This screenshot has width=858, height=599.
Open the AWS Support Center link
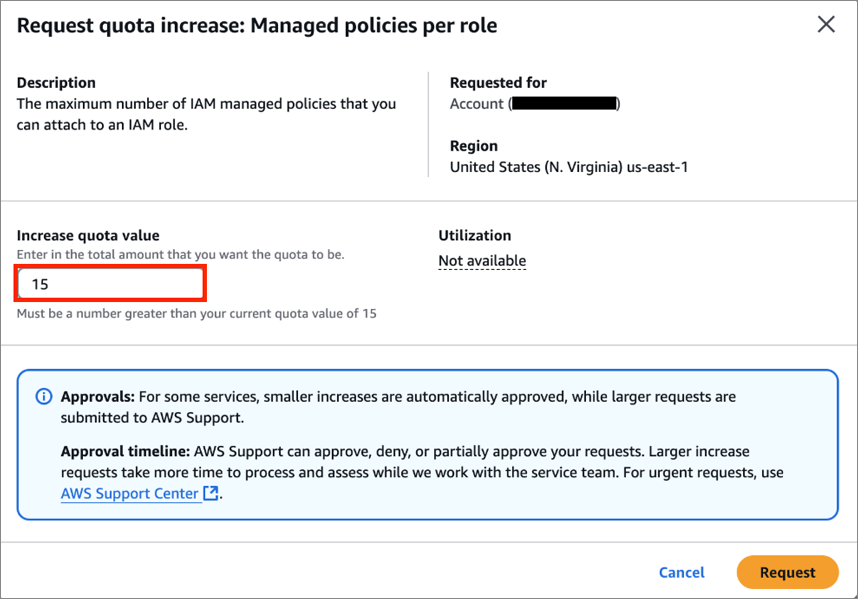pyautogui.click(x=130, y=494)
